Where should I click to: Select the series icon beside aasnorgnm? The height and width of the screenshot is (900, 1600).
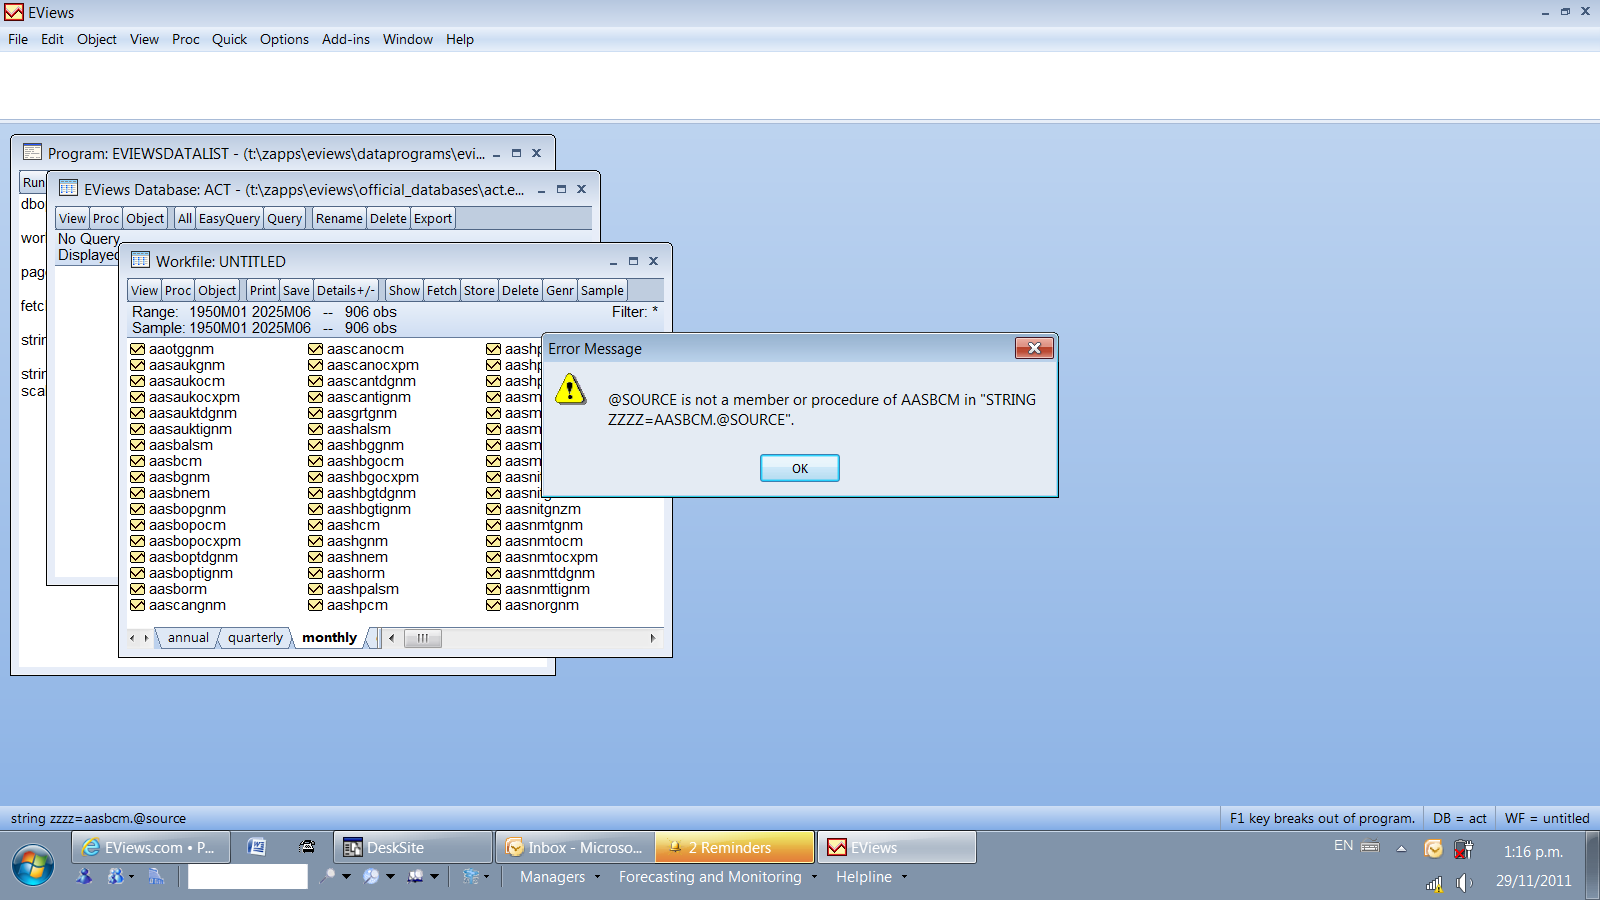click(x=493, y=605)
